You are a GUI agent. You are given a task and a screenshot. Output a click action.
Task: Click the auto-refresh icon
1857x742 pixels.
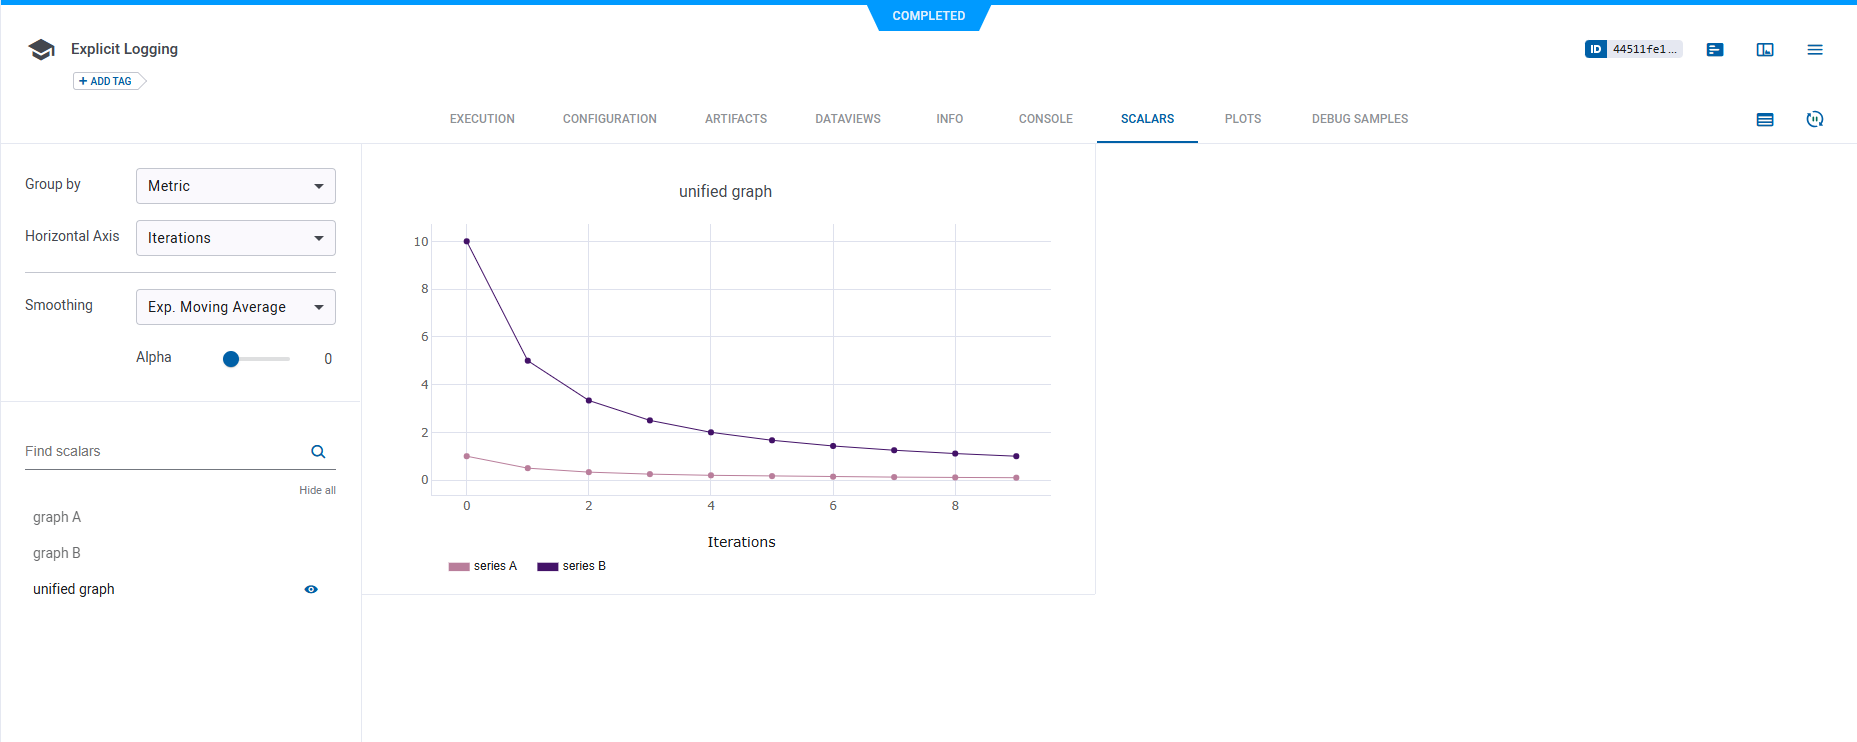1814,120
